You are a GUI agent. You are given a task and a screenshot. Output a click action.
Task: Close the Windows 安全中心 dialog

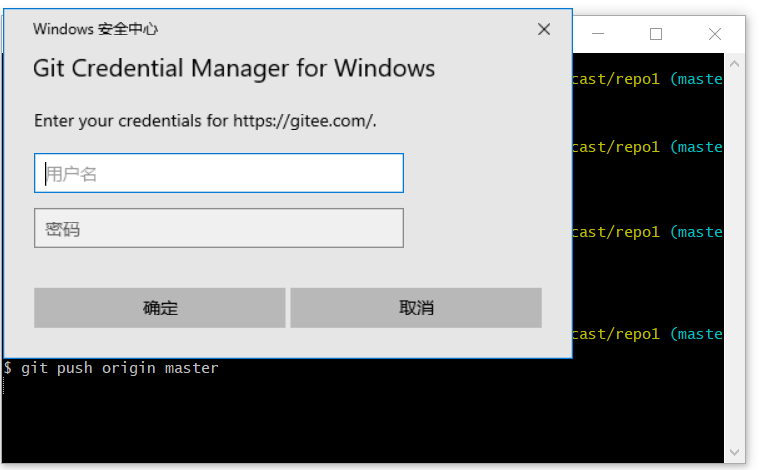coord(544,29)
